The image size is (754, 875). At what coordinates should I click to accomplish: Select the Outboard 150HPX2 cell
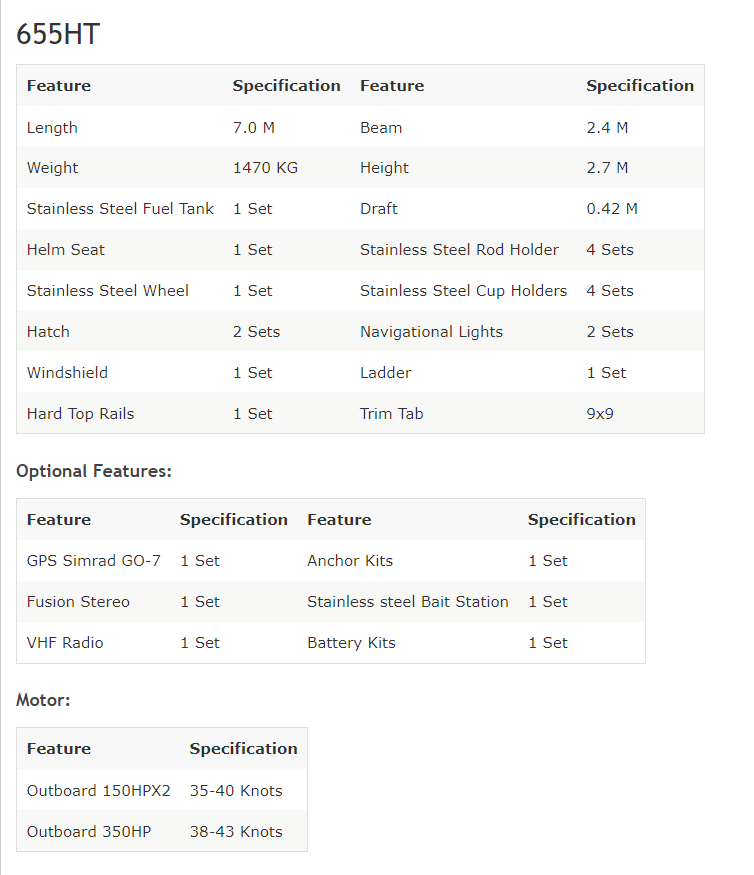tap(98, 791)
